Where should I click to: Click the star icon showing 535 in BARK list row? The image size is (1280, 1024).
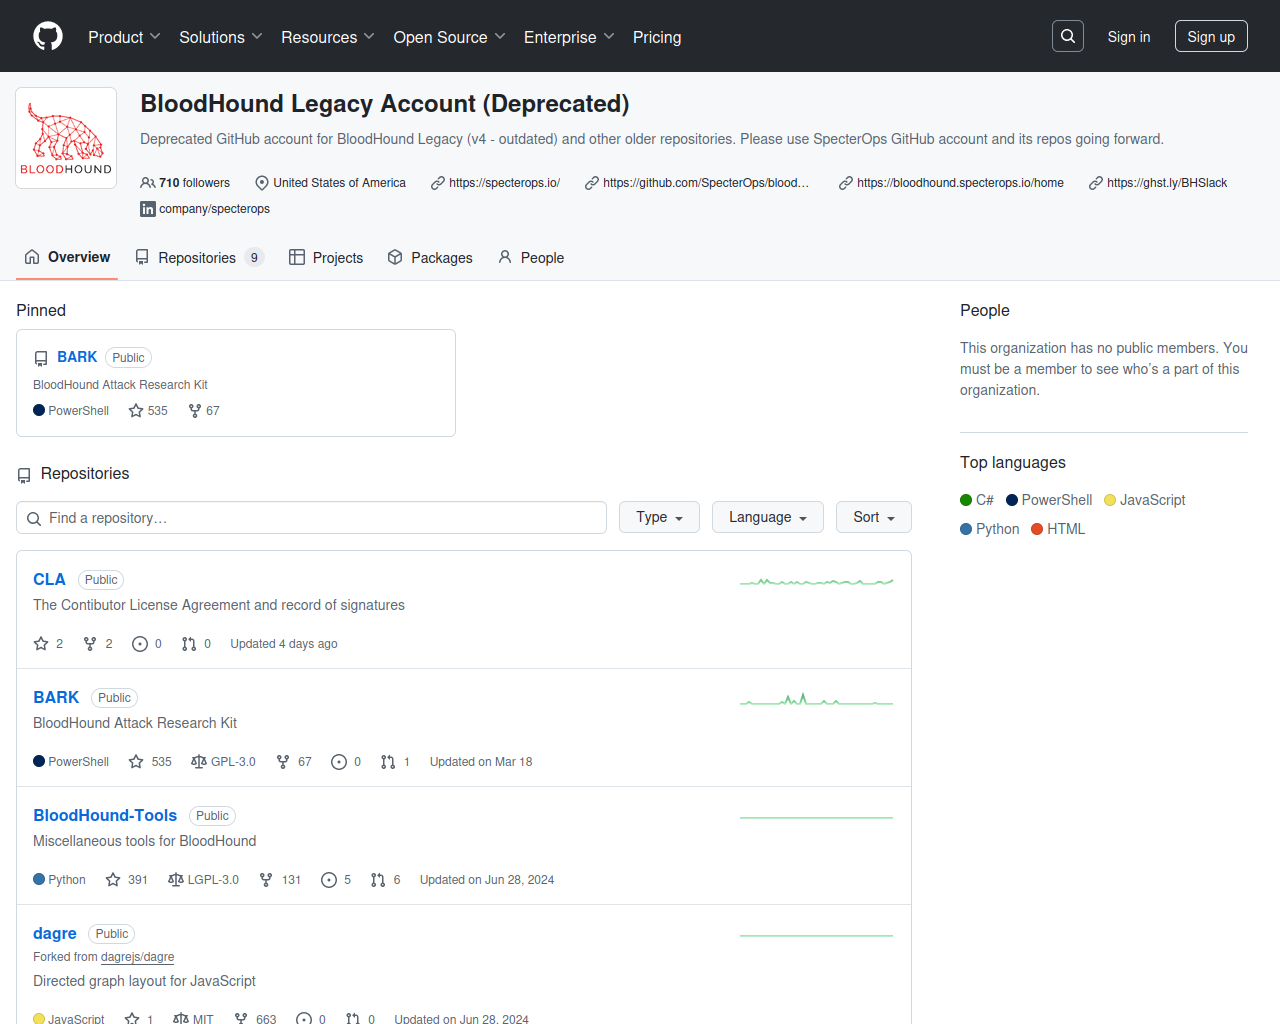(136, 762)
